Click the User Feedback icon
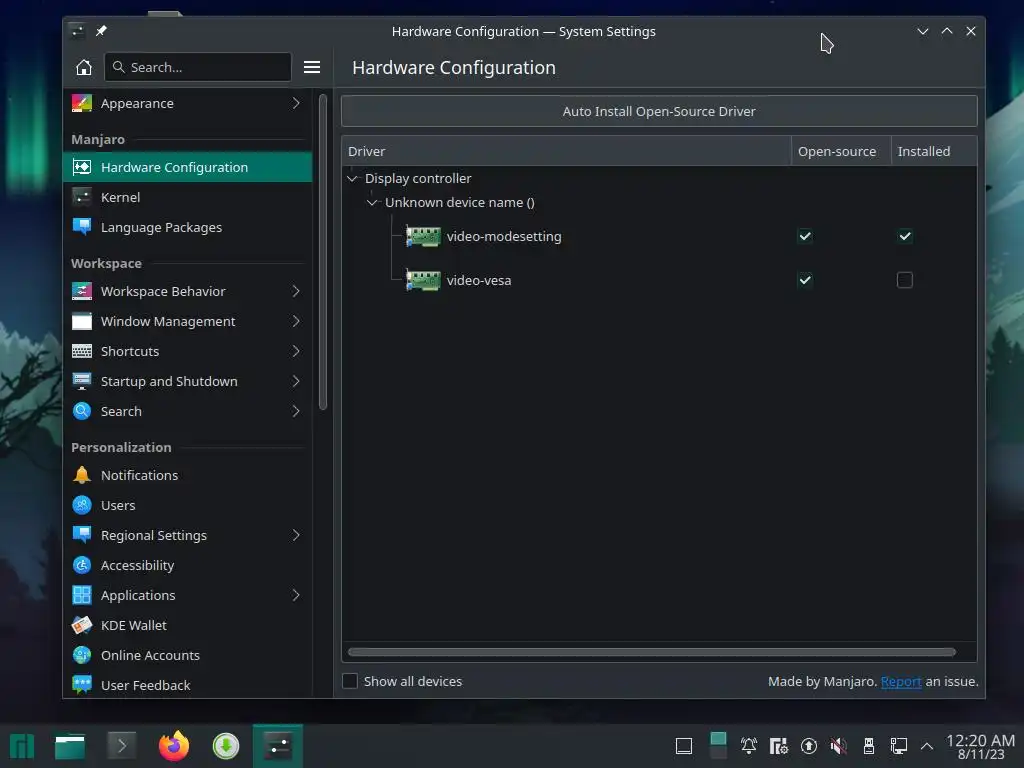The height and width of the screenshot is (768, 1024). click(82, 685)
